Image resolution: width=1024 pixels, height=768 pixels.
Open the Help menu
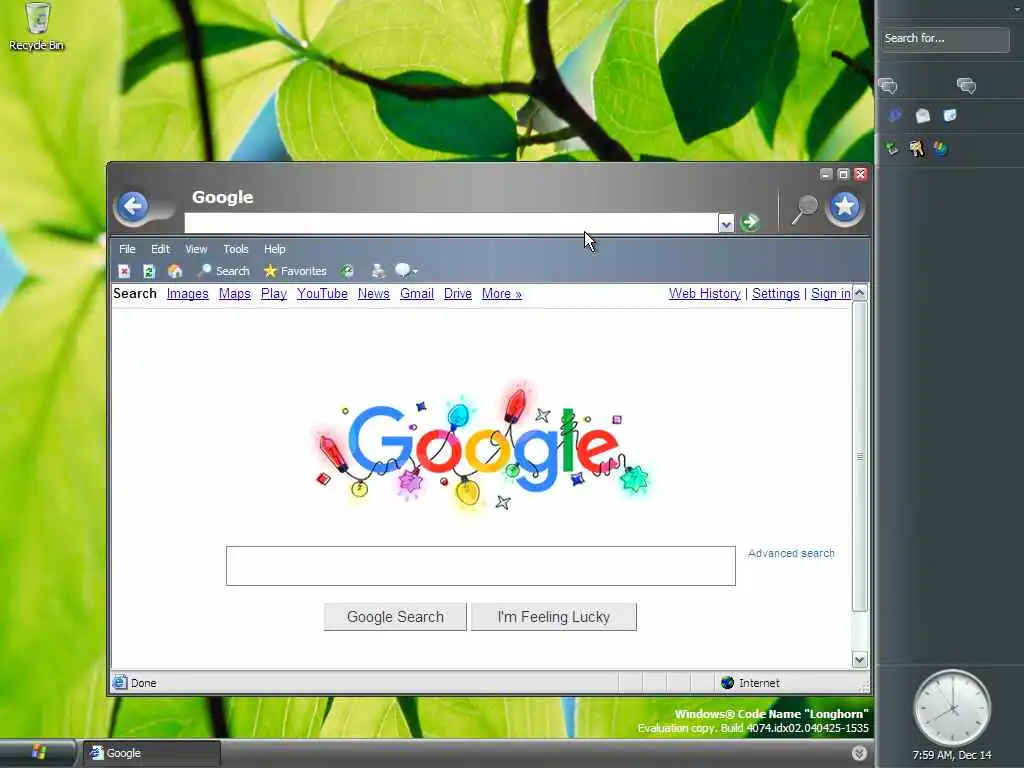point(274,249)
